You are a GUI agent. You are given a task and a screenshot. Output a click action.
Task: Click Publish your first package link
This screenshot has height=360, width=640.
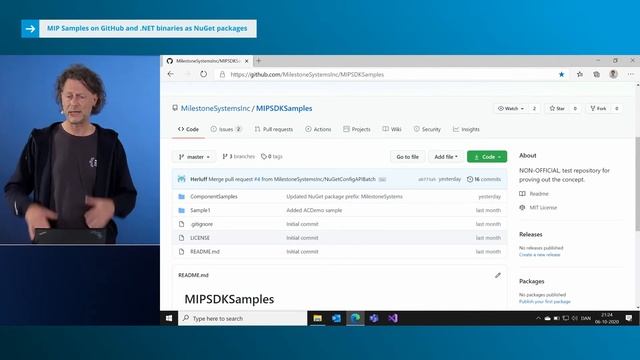tap(545, 302)
